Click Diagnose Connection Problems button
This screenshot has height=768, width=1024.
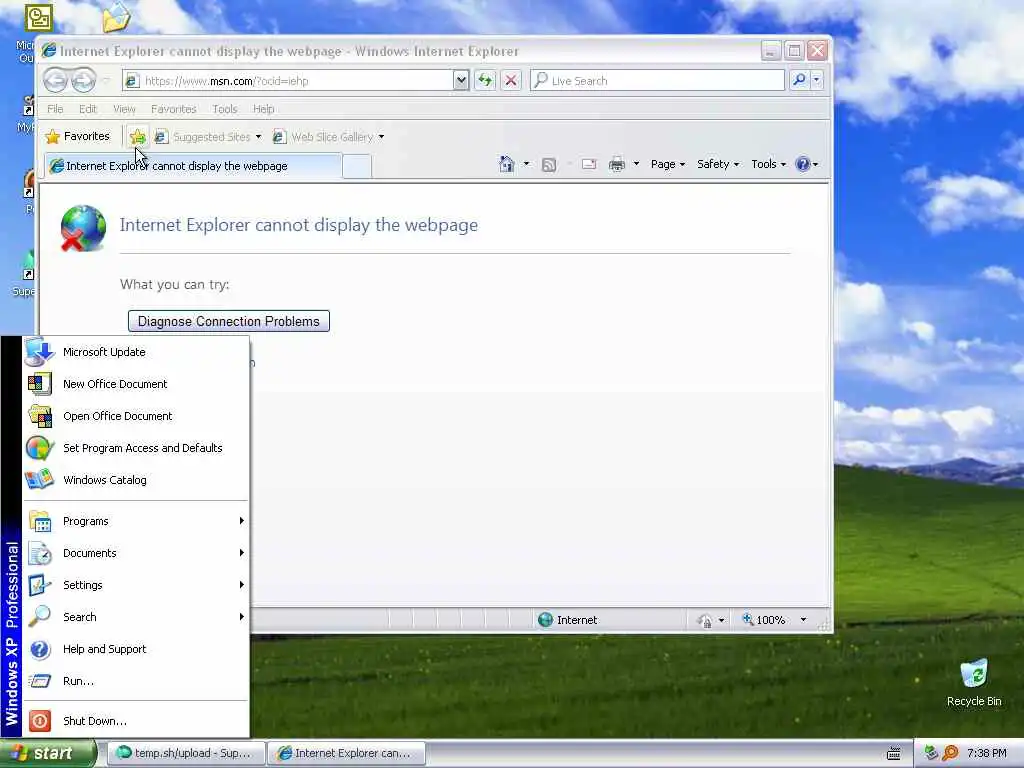[229, 321]
